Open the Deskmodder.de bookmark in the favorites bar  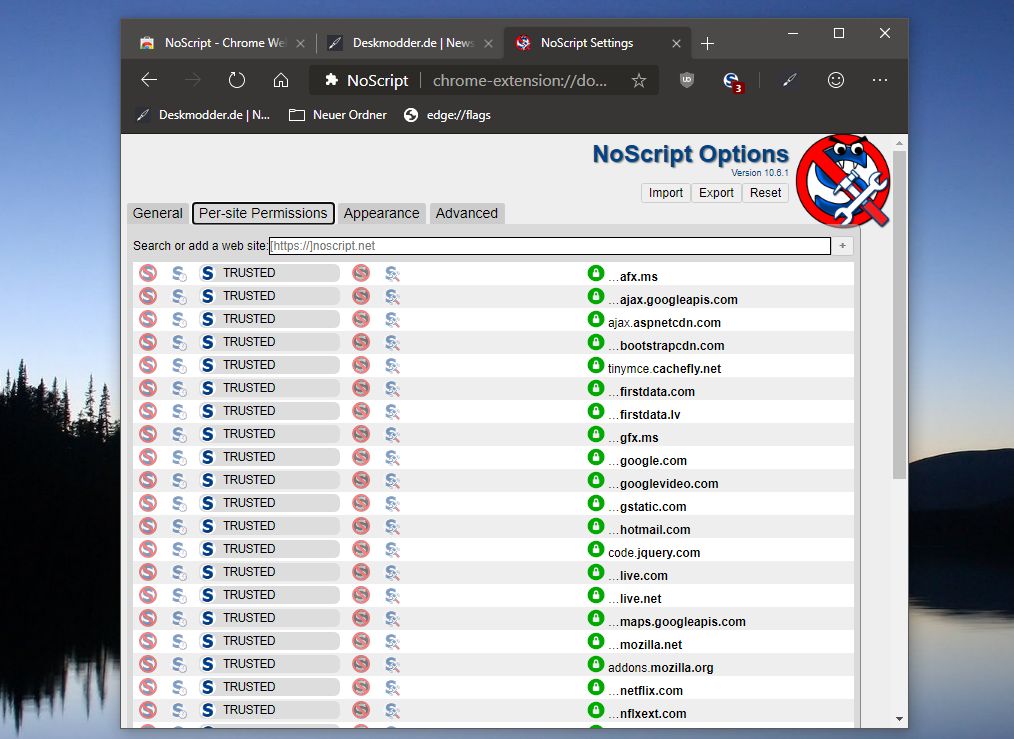click(x=204, y=115)
